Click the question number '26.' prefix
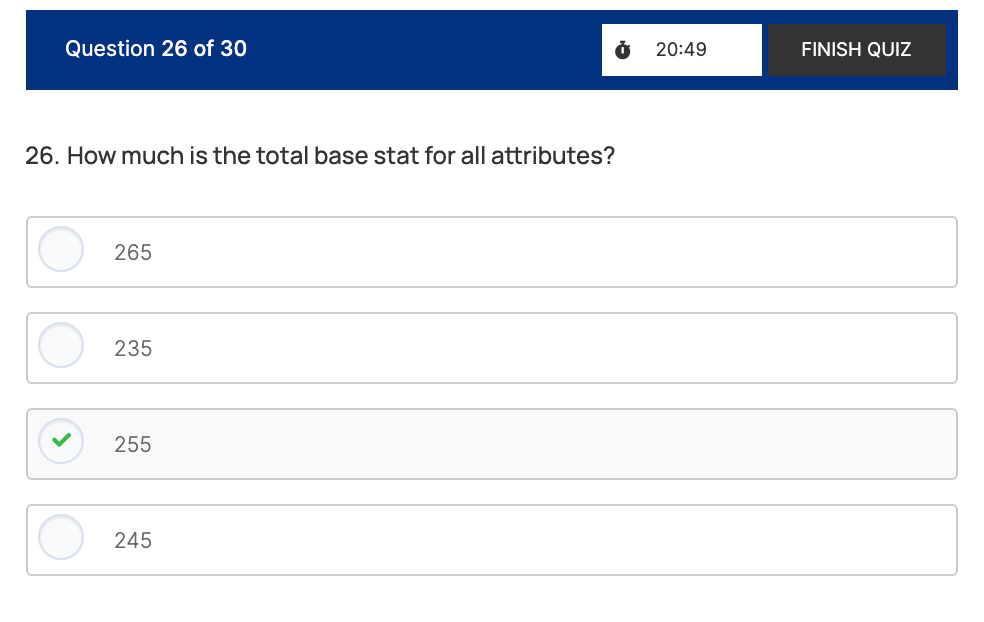The height and width of the screenshot is (622, 984). point(43,157)
